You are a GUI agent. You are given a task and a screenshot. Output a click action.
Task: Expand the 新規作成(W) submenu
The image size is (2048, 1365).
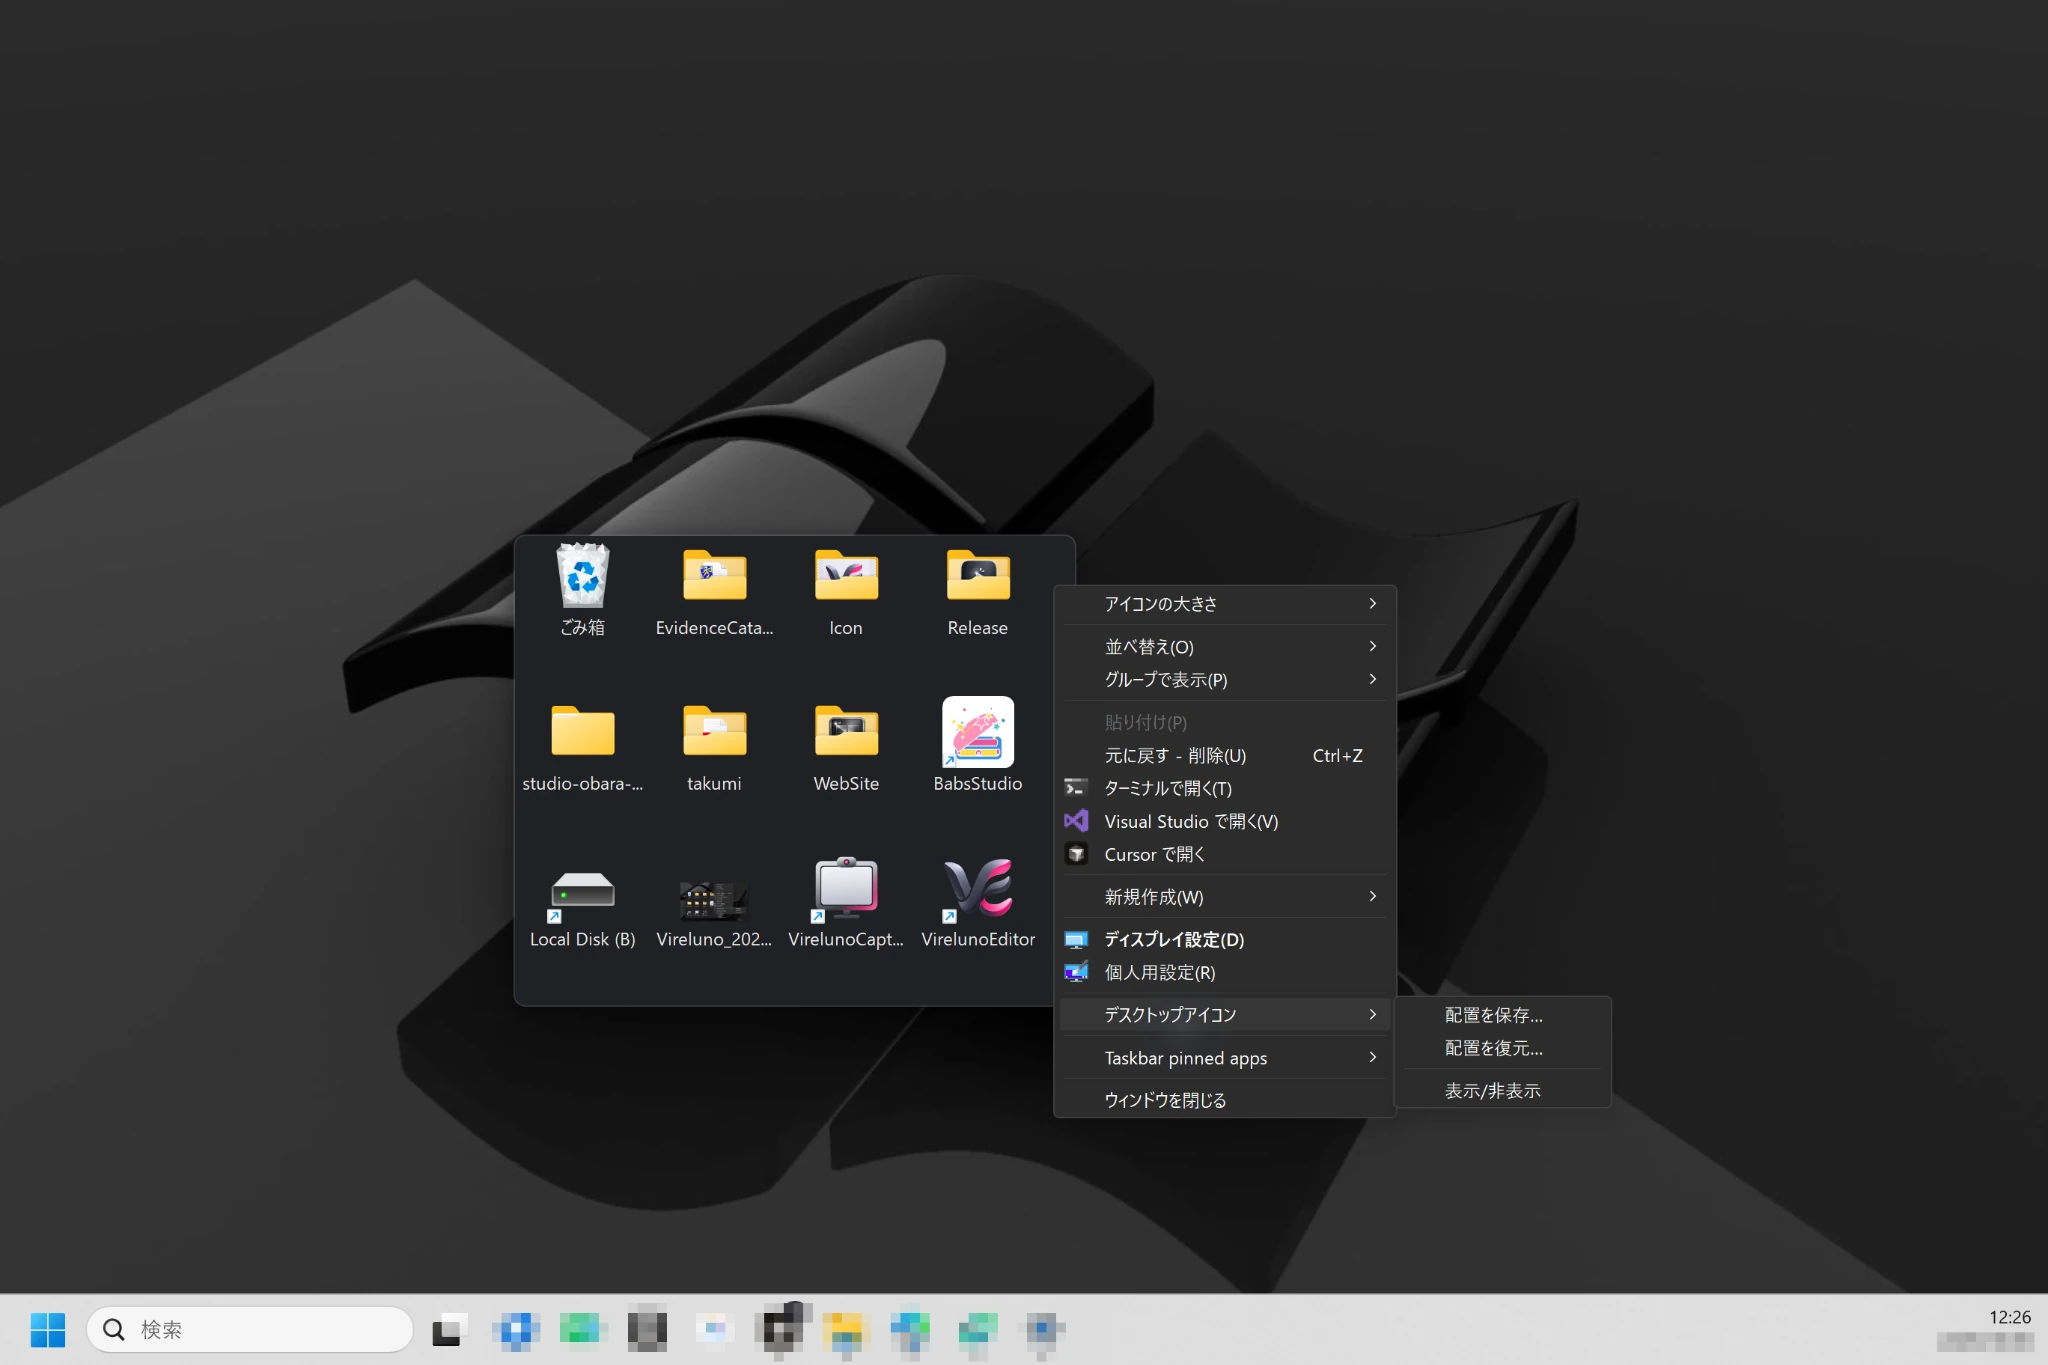(x=1225, y=897)
